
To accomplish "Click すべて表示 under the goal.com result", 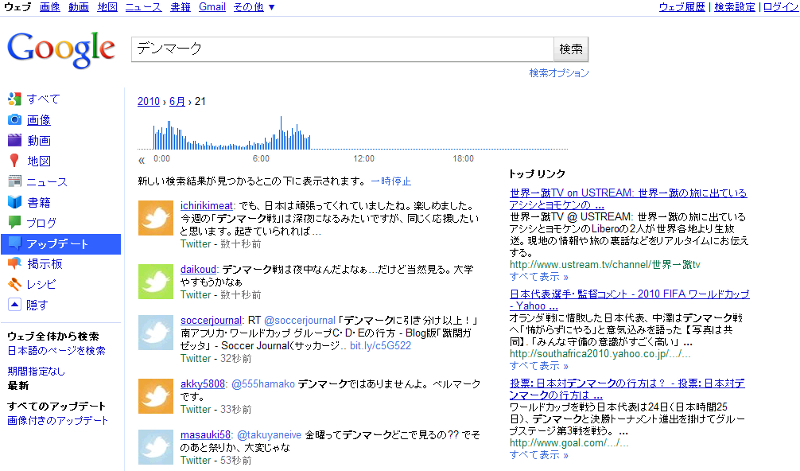I will pos(539,455).
